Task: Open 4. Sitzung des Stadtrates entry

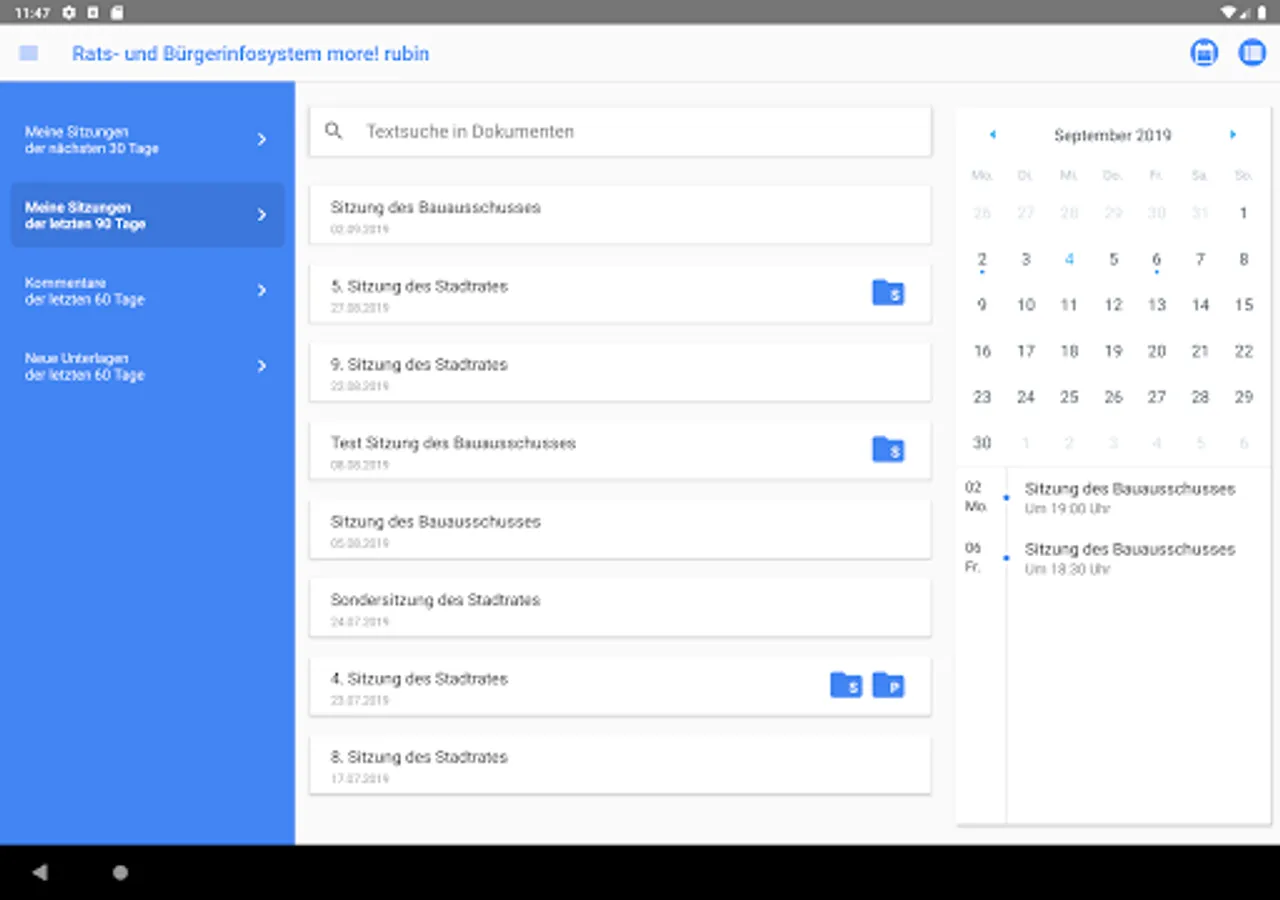Action: pos(620,686)
